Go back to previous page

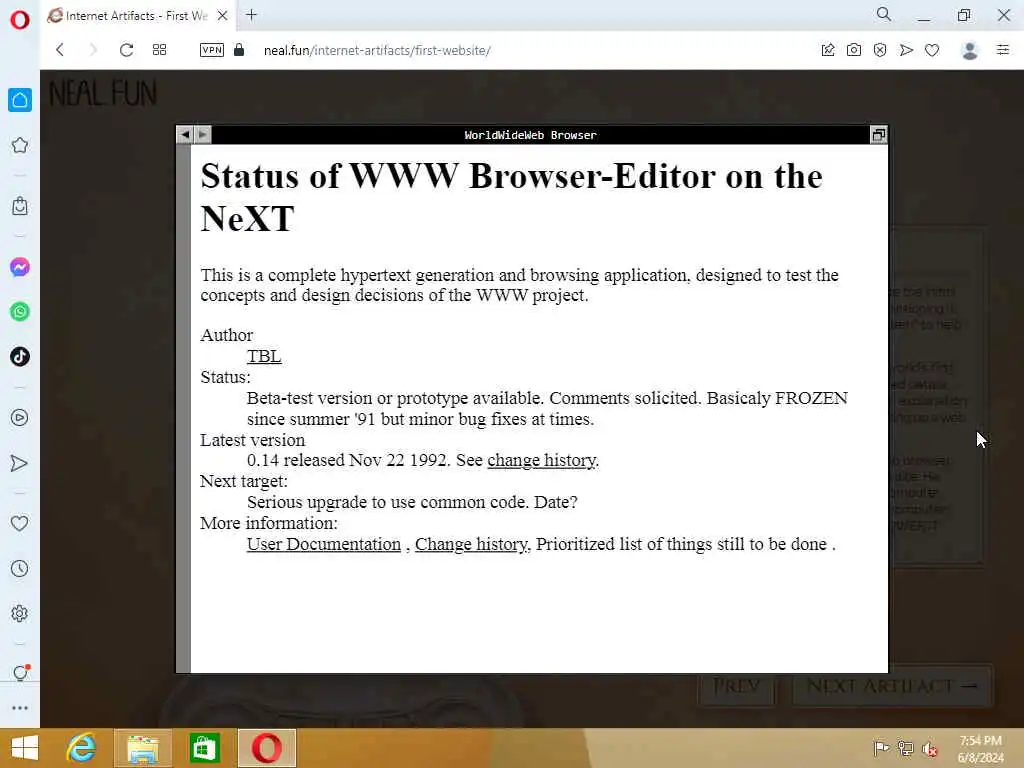tap(60, 50)
